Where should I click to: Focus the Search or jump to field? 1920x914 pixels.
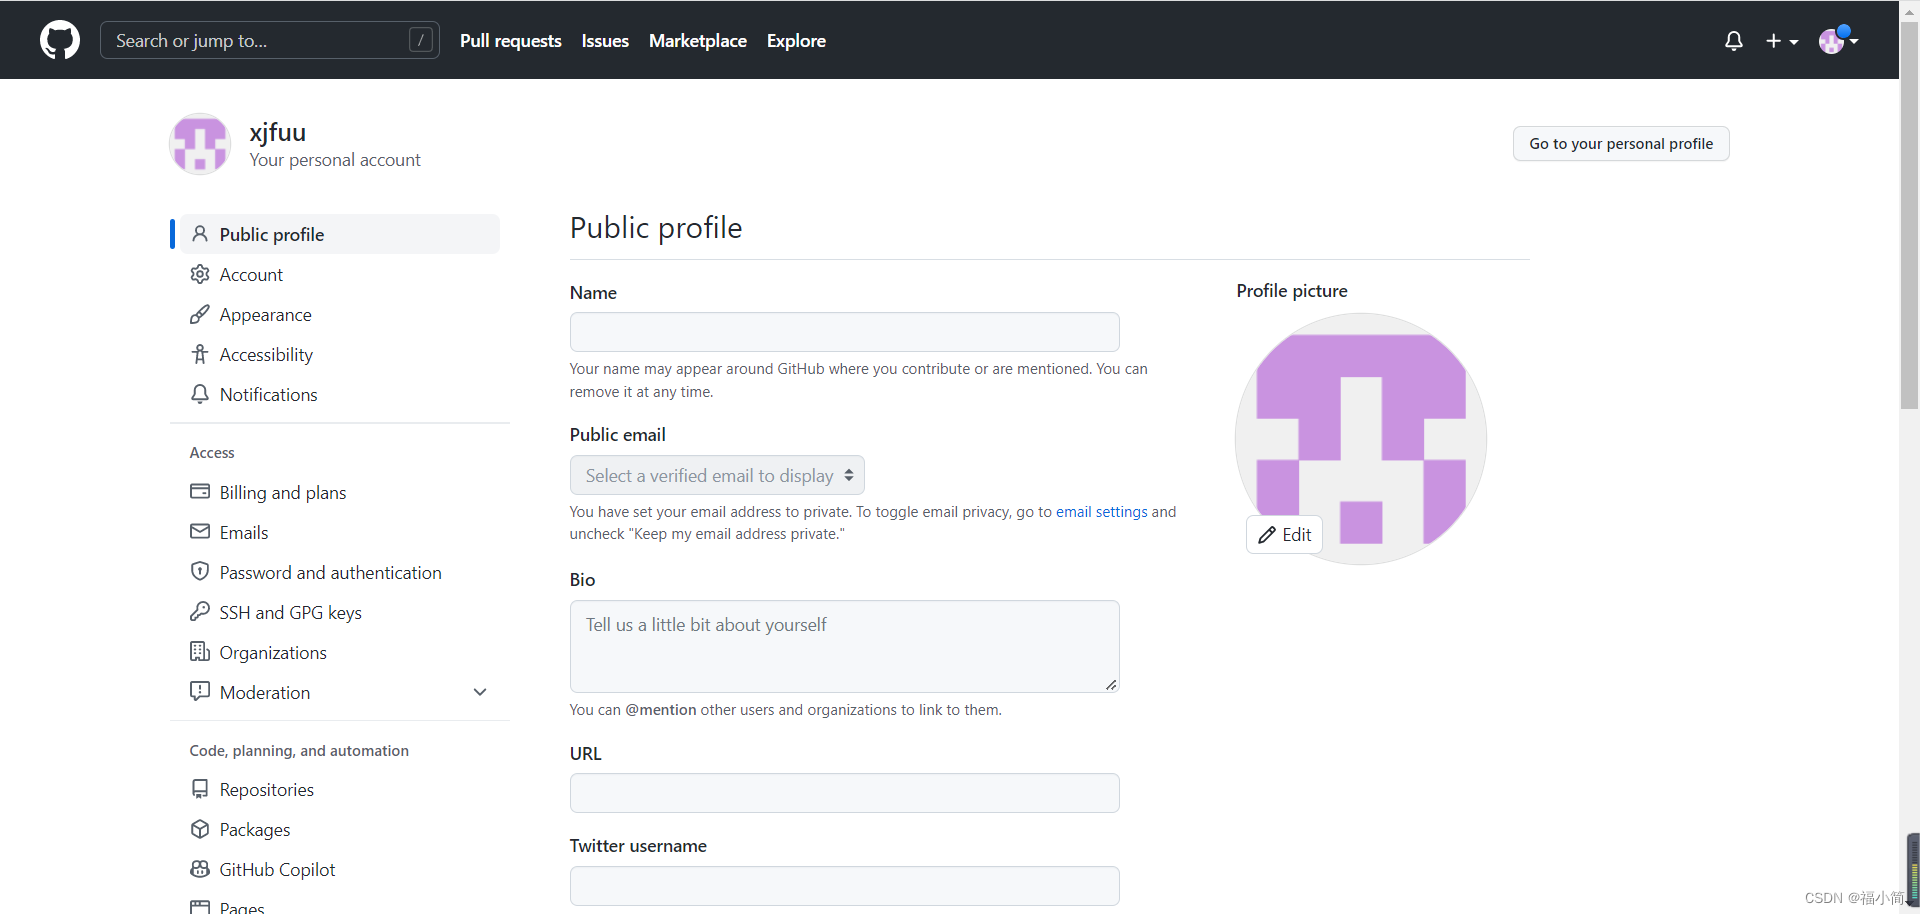(x=270, y=40)
